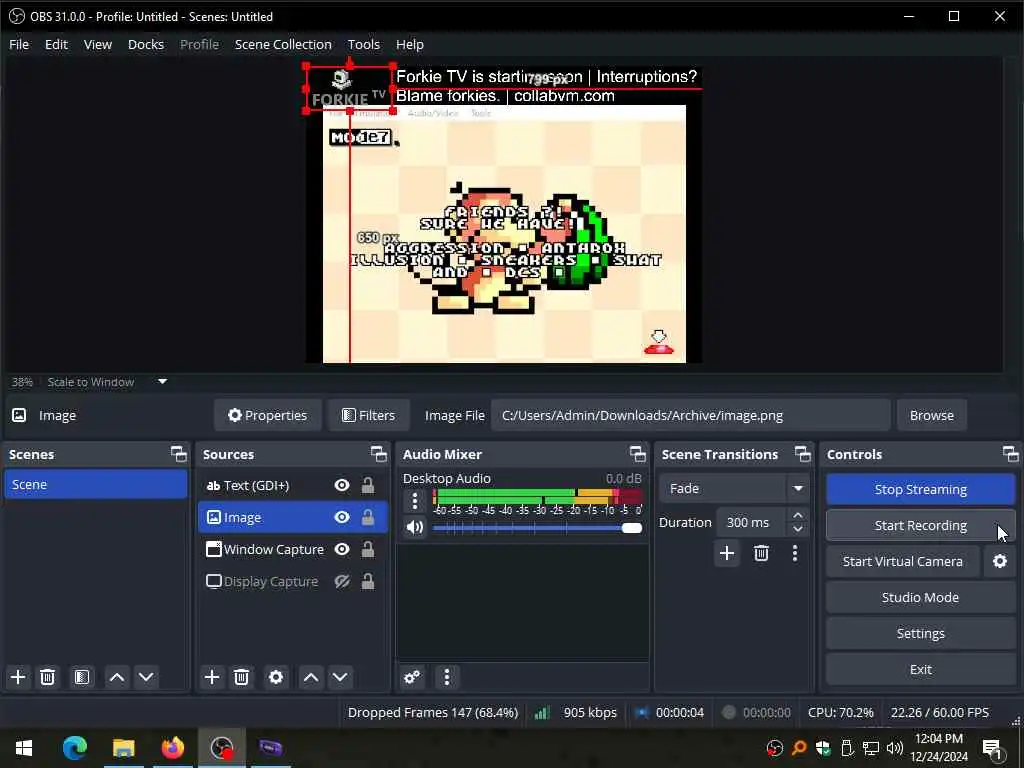Viewport: 1024px width, 768px height.
Task: Click the Duration 300 ms field
Action: [x=753, y=522]
